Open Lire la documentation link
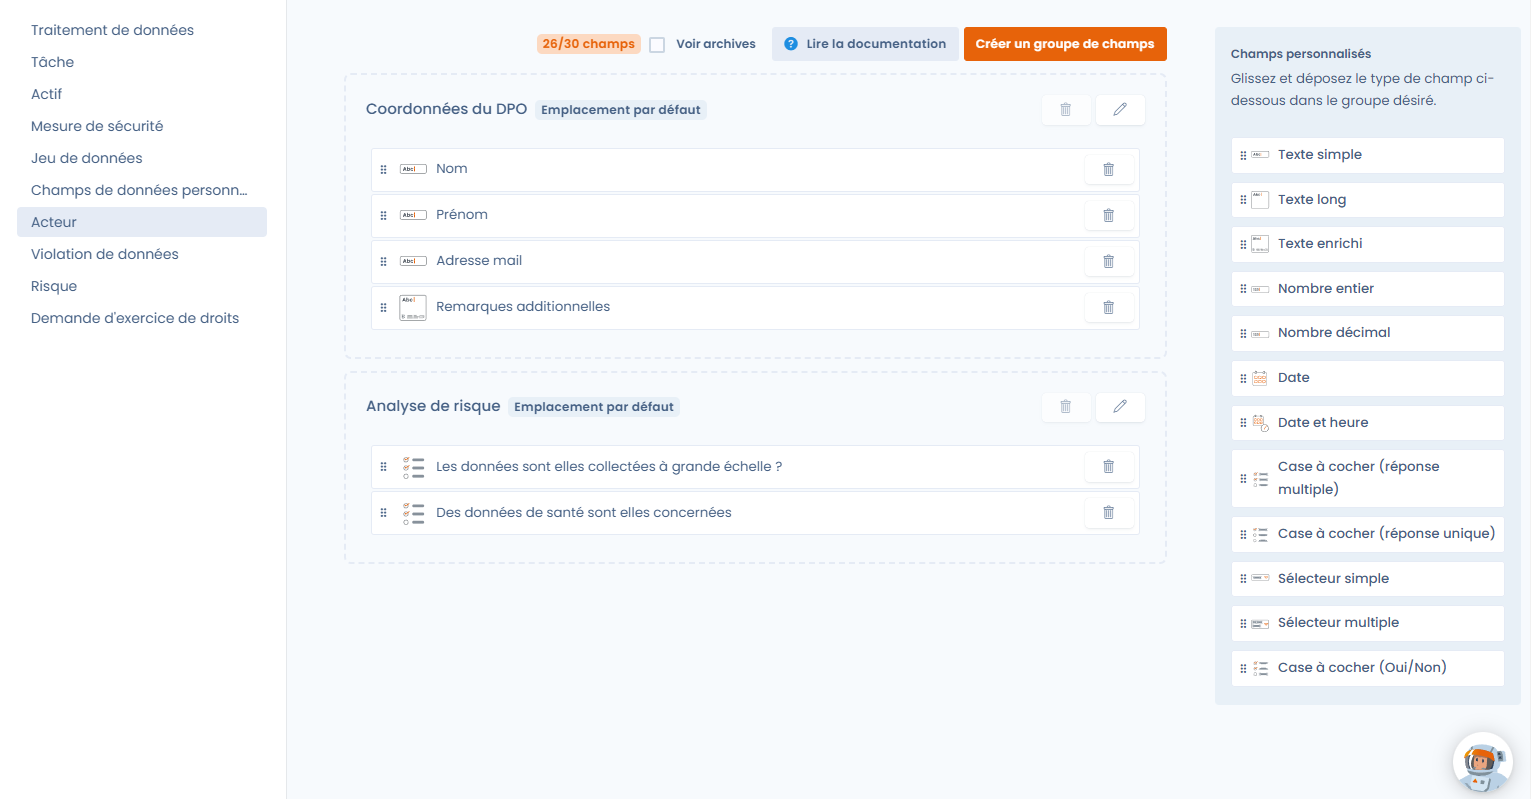Screen dimensions: 1531x799 coord(865,44)
